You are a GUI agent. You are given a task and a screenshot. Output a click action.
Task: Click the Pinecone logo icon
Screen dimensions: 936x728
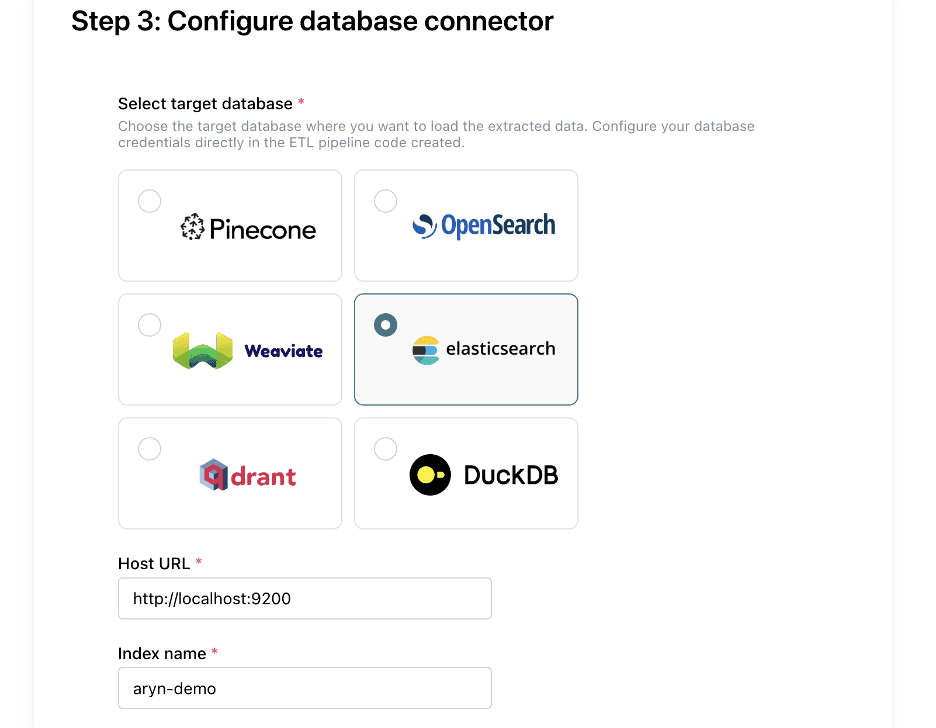pos(191,227)
